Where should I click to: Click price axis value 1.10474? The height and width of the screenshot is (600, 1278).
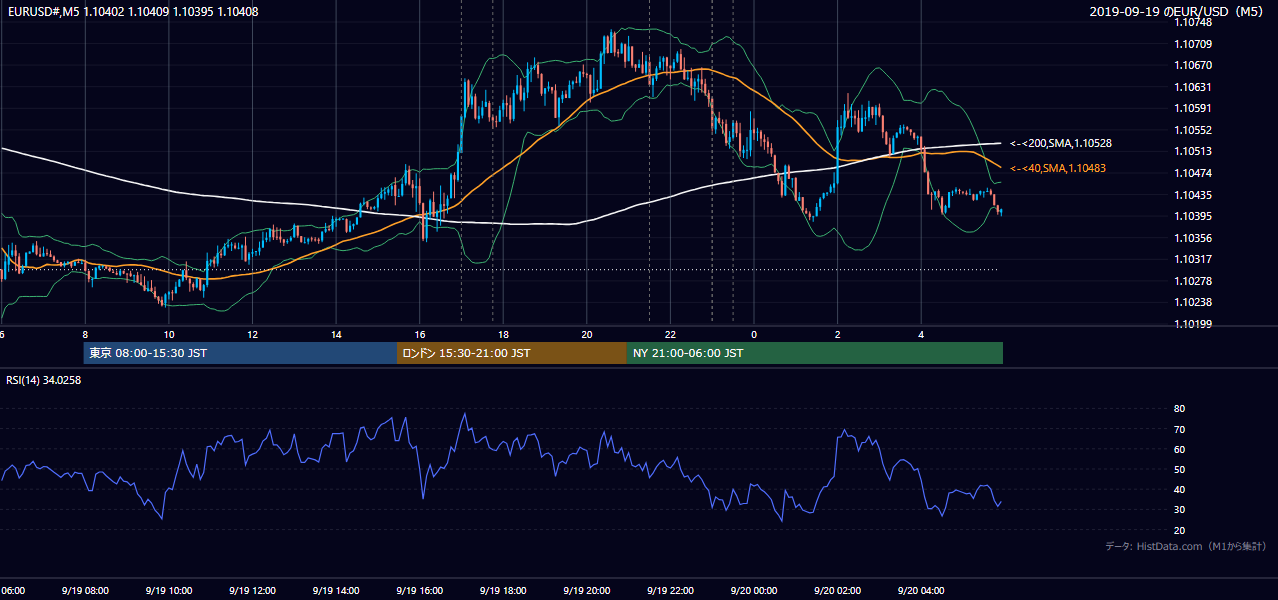[1192, 173]
